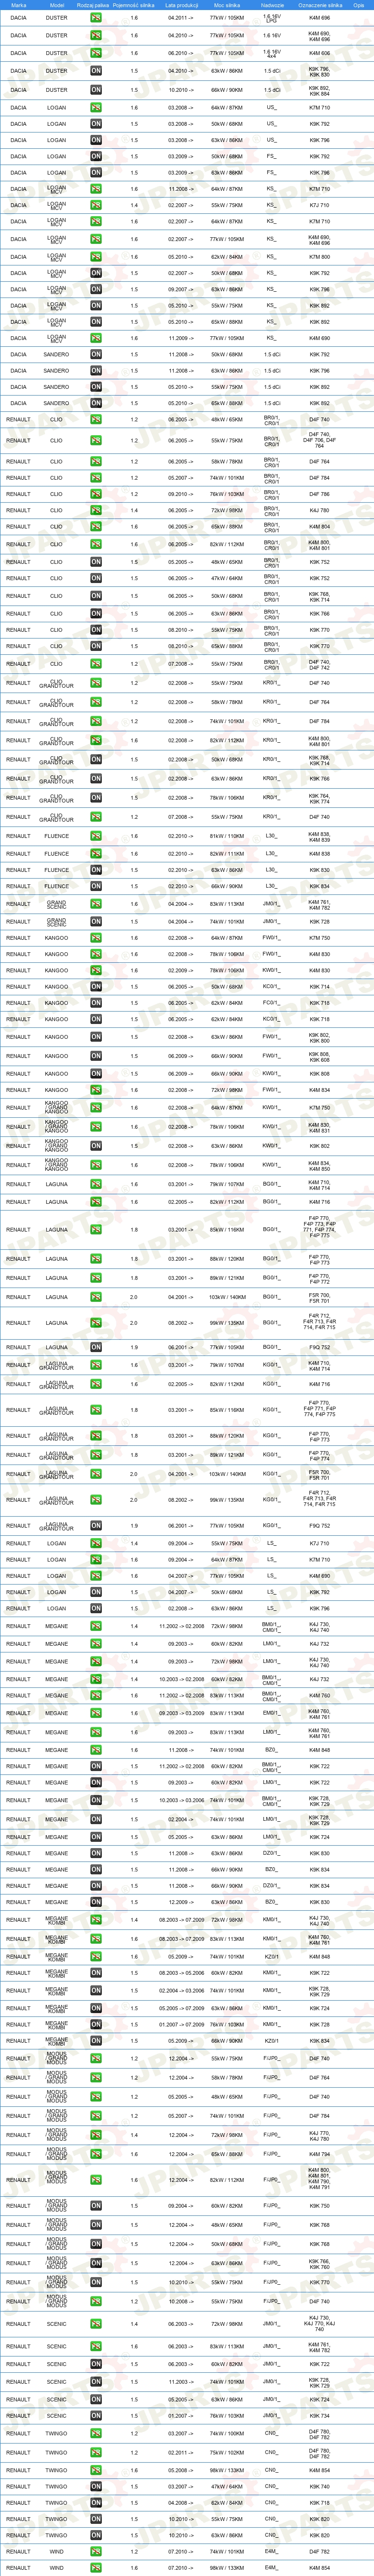
Task: Click the Oznaczenie silnika column header
Action: point(319,5)
